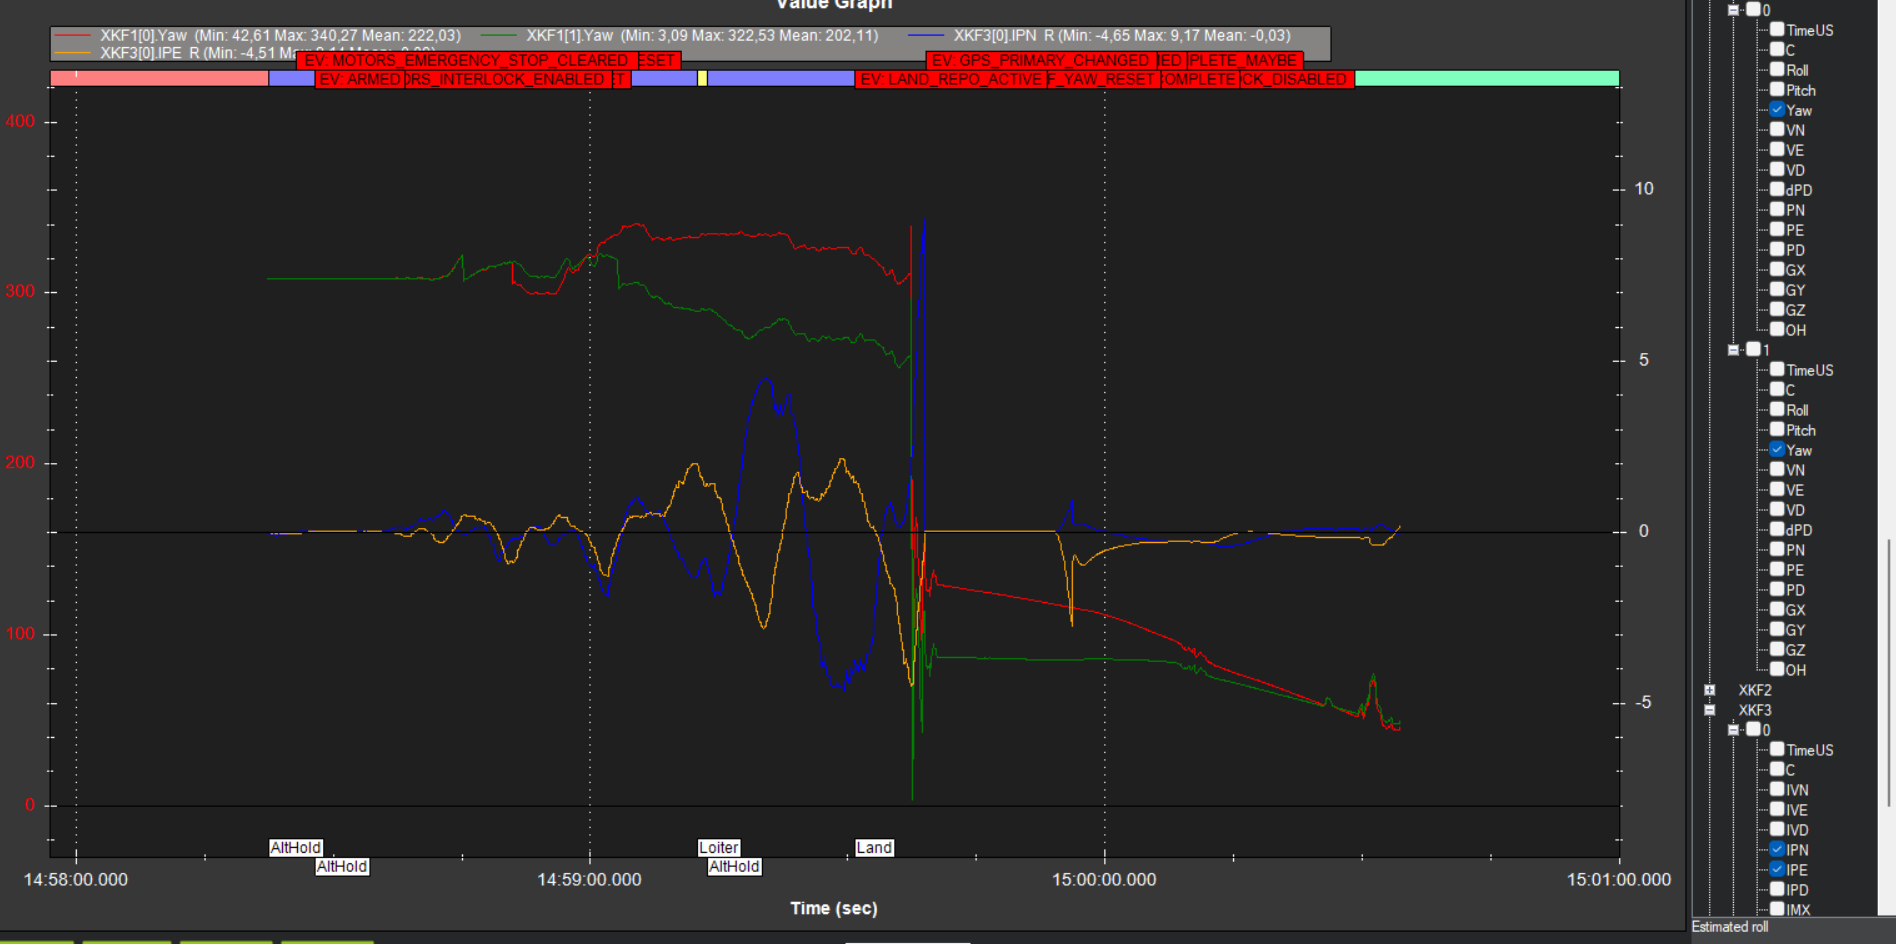Click the XKF3[0].IPE legend entry
The width and height of the screenshot is (1896, 944).
pos(244,52)
